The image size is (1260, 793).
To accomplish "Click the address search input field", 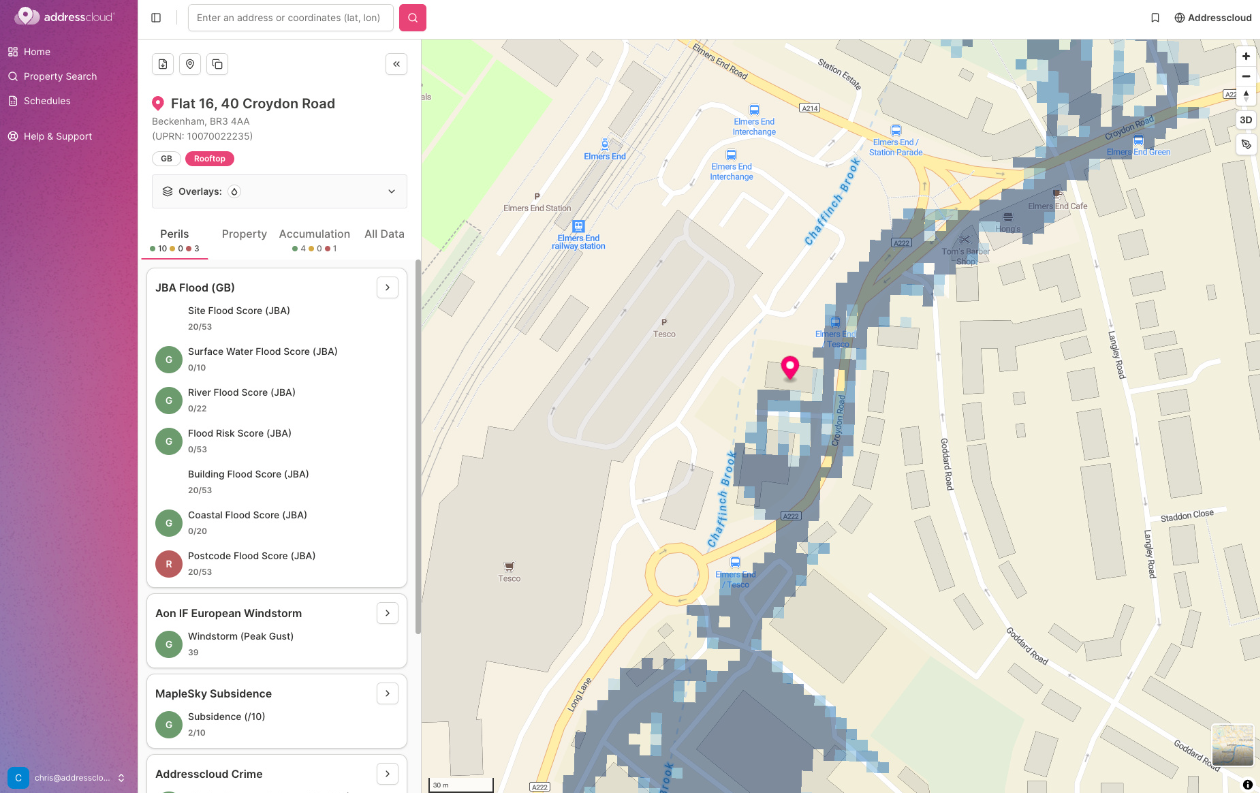I will 290,18.
